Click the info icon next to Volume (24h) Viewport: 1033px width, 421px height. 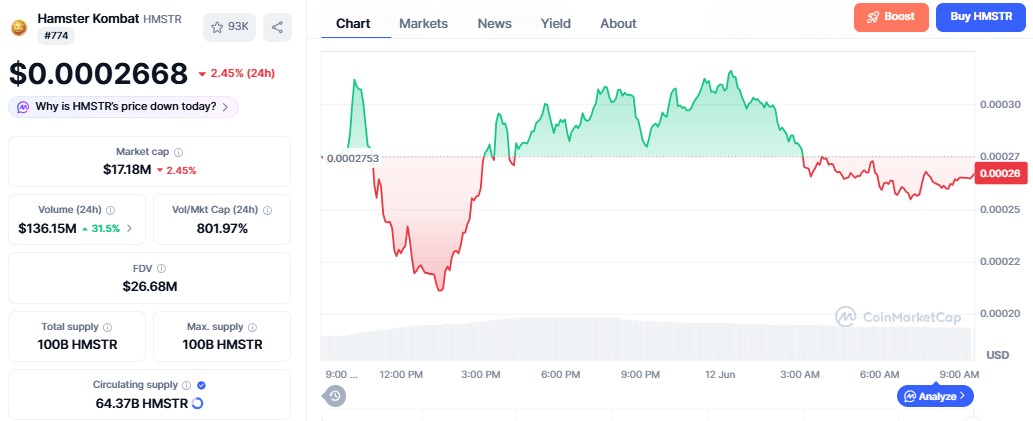111,210
